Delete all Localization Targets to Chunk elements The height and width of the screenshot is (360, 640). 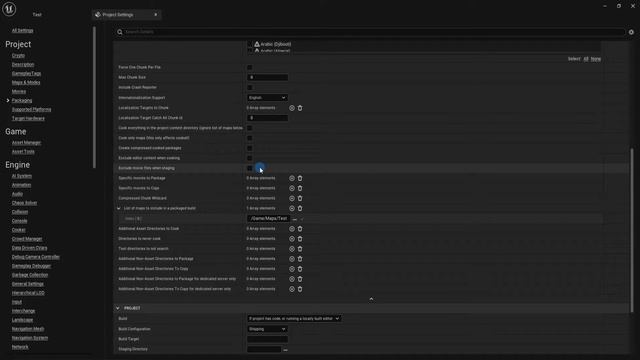(x=300, y=108)
